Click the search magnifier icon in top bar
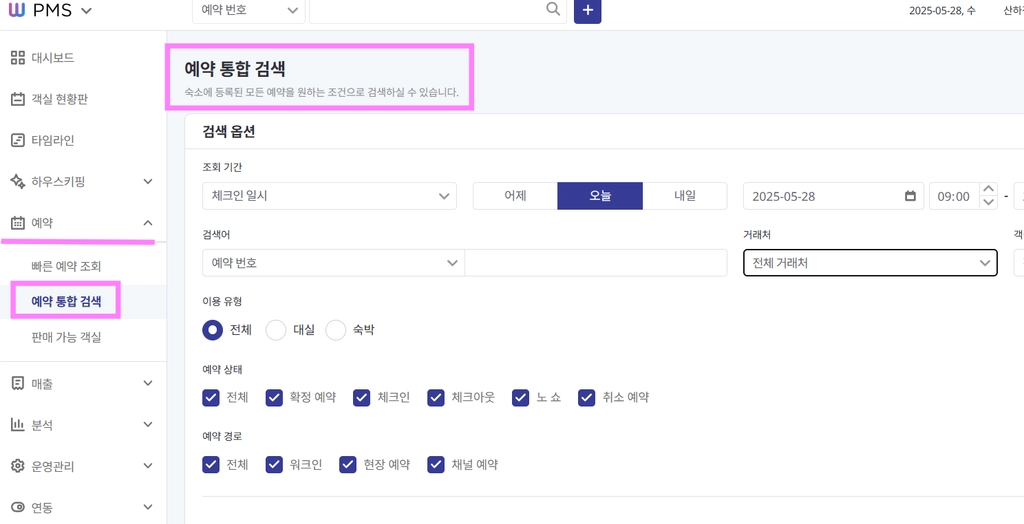 point(552,9)
